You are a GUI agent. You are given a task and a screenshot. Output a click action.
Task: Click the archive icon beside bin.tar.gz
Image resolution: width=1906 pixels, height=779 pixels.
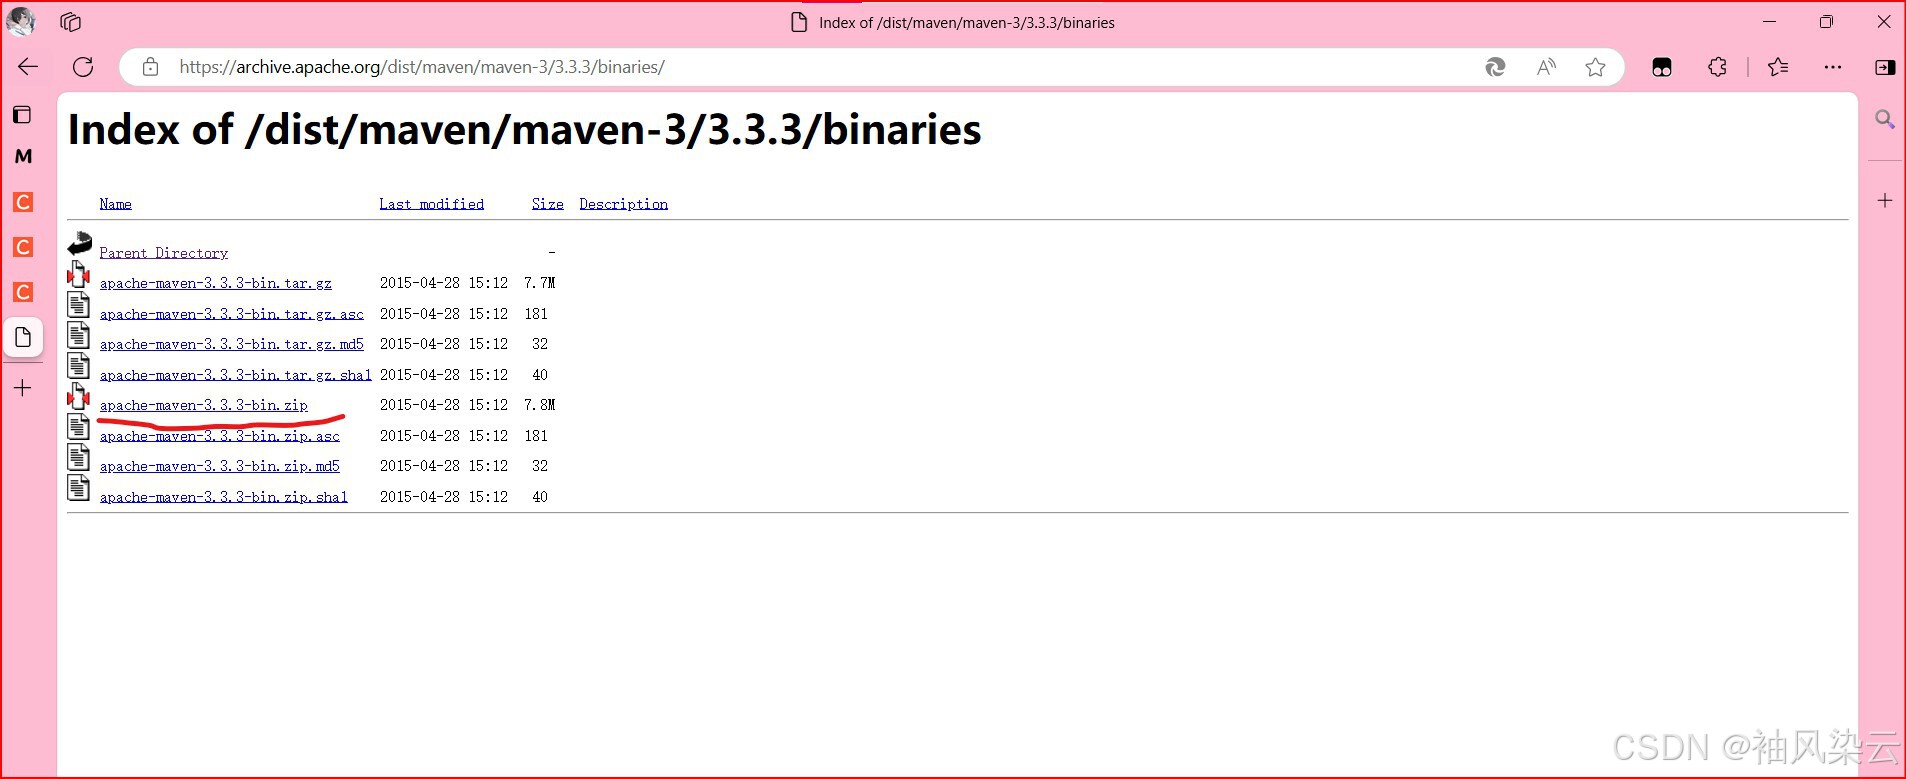(x=79, y=274)
